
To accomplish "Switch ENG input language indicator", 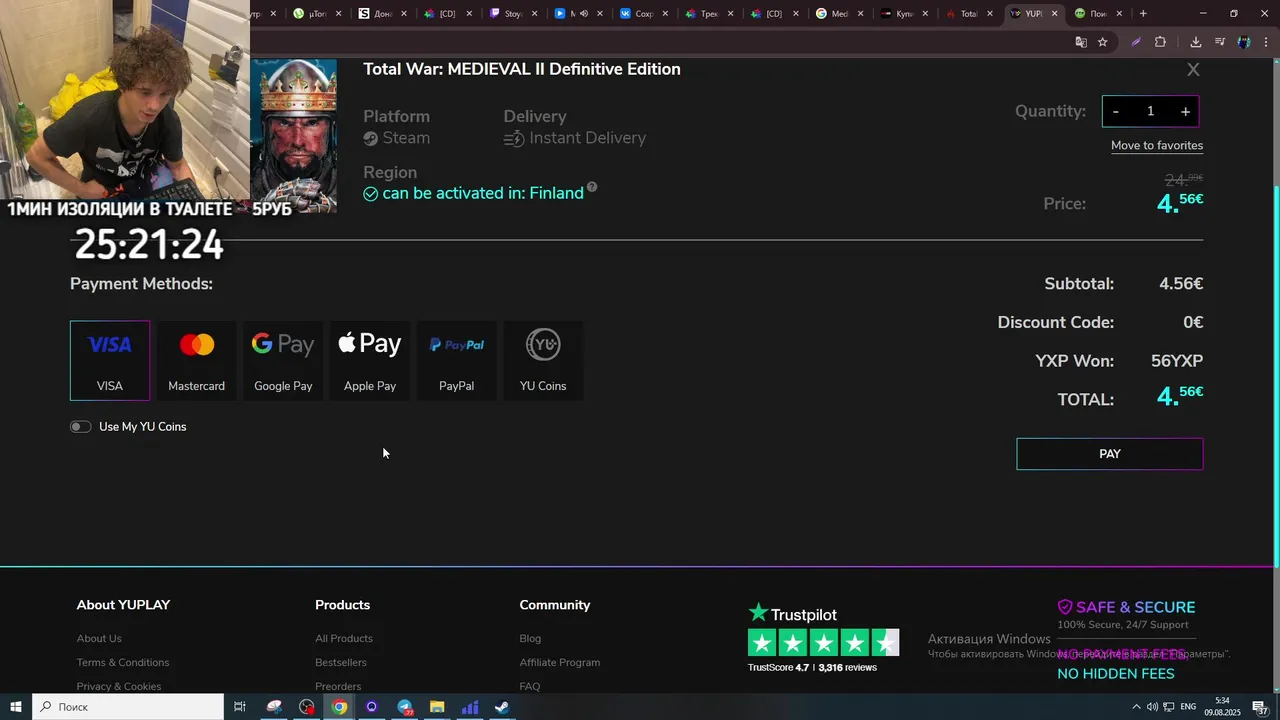I will tap(1189, 707).
